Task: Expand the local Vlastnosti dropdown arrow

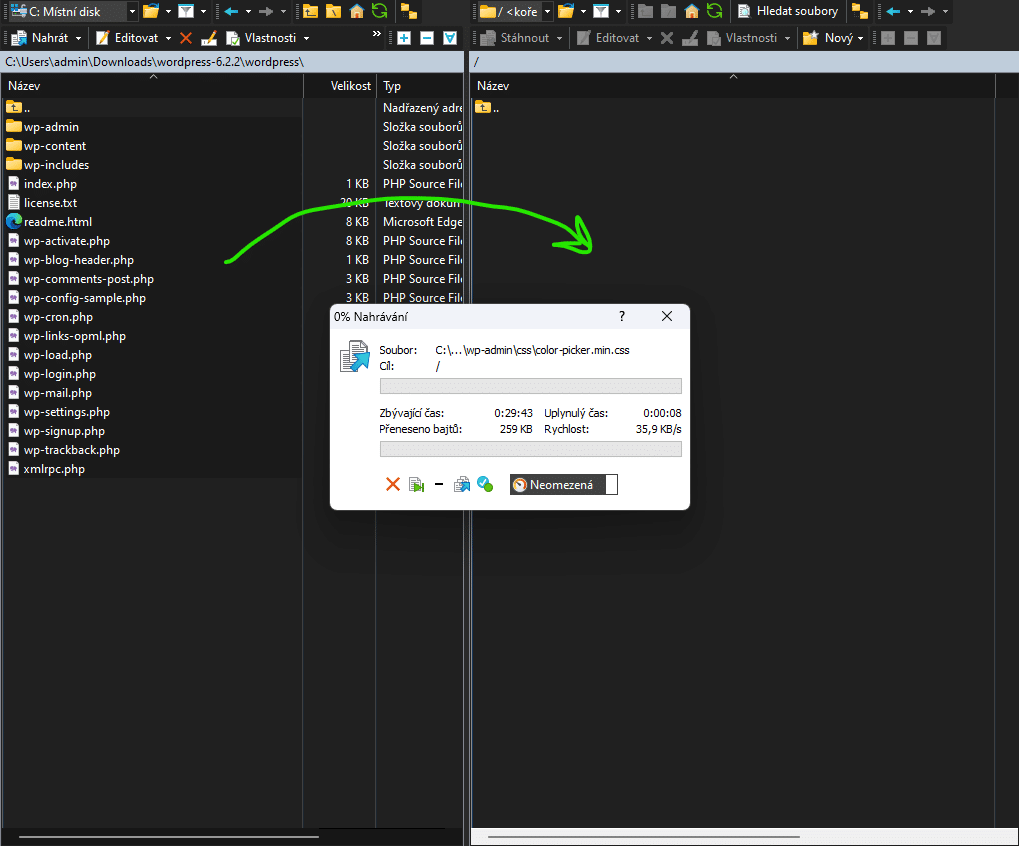Action: pos(306,38)
